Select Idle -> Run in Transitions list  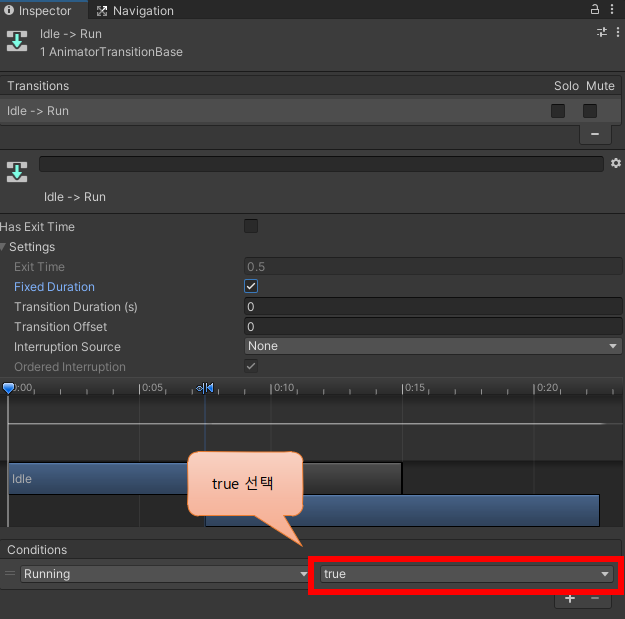[x=311, y=111]
